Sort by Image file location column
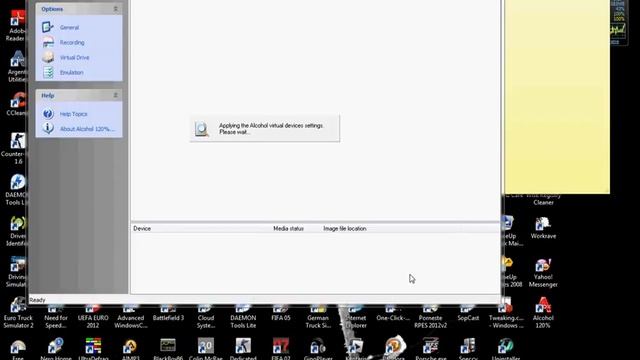The image size is (640, 360). (344, 229)
